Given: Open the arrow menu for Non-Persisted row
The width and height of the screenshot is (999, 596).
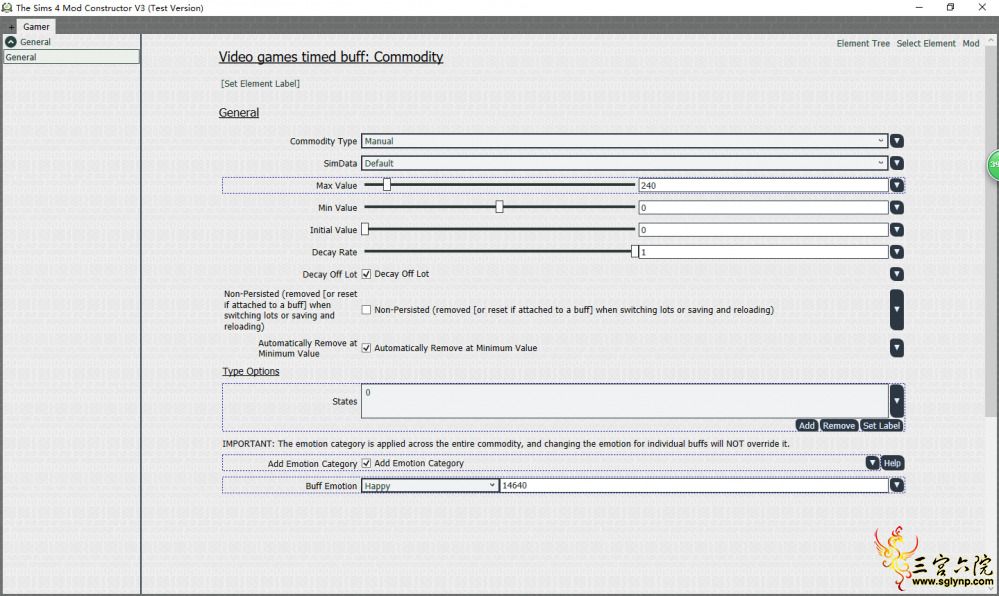Looking at the screenshot, I should [896, 310].
